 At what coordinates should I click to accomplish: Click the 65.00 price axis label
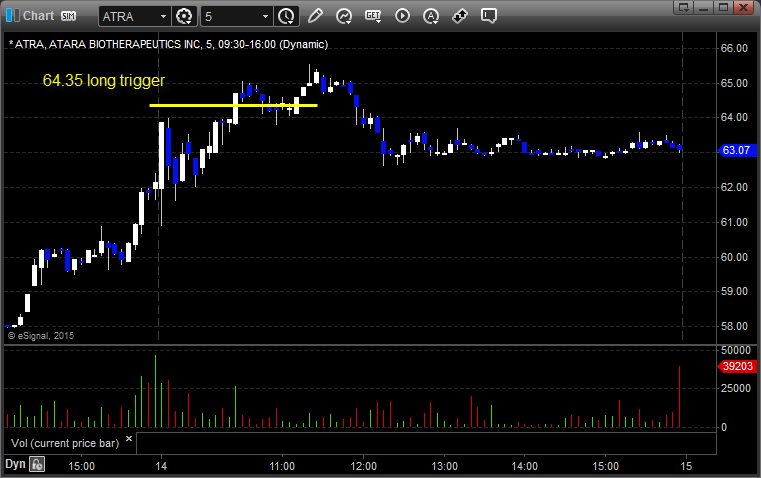[x=734, y=83]
